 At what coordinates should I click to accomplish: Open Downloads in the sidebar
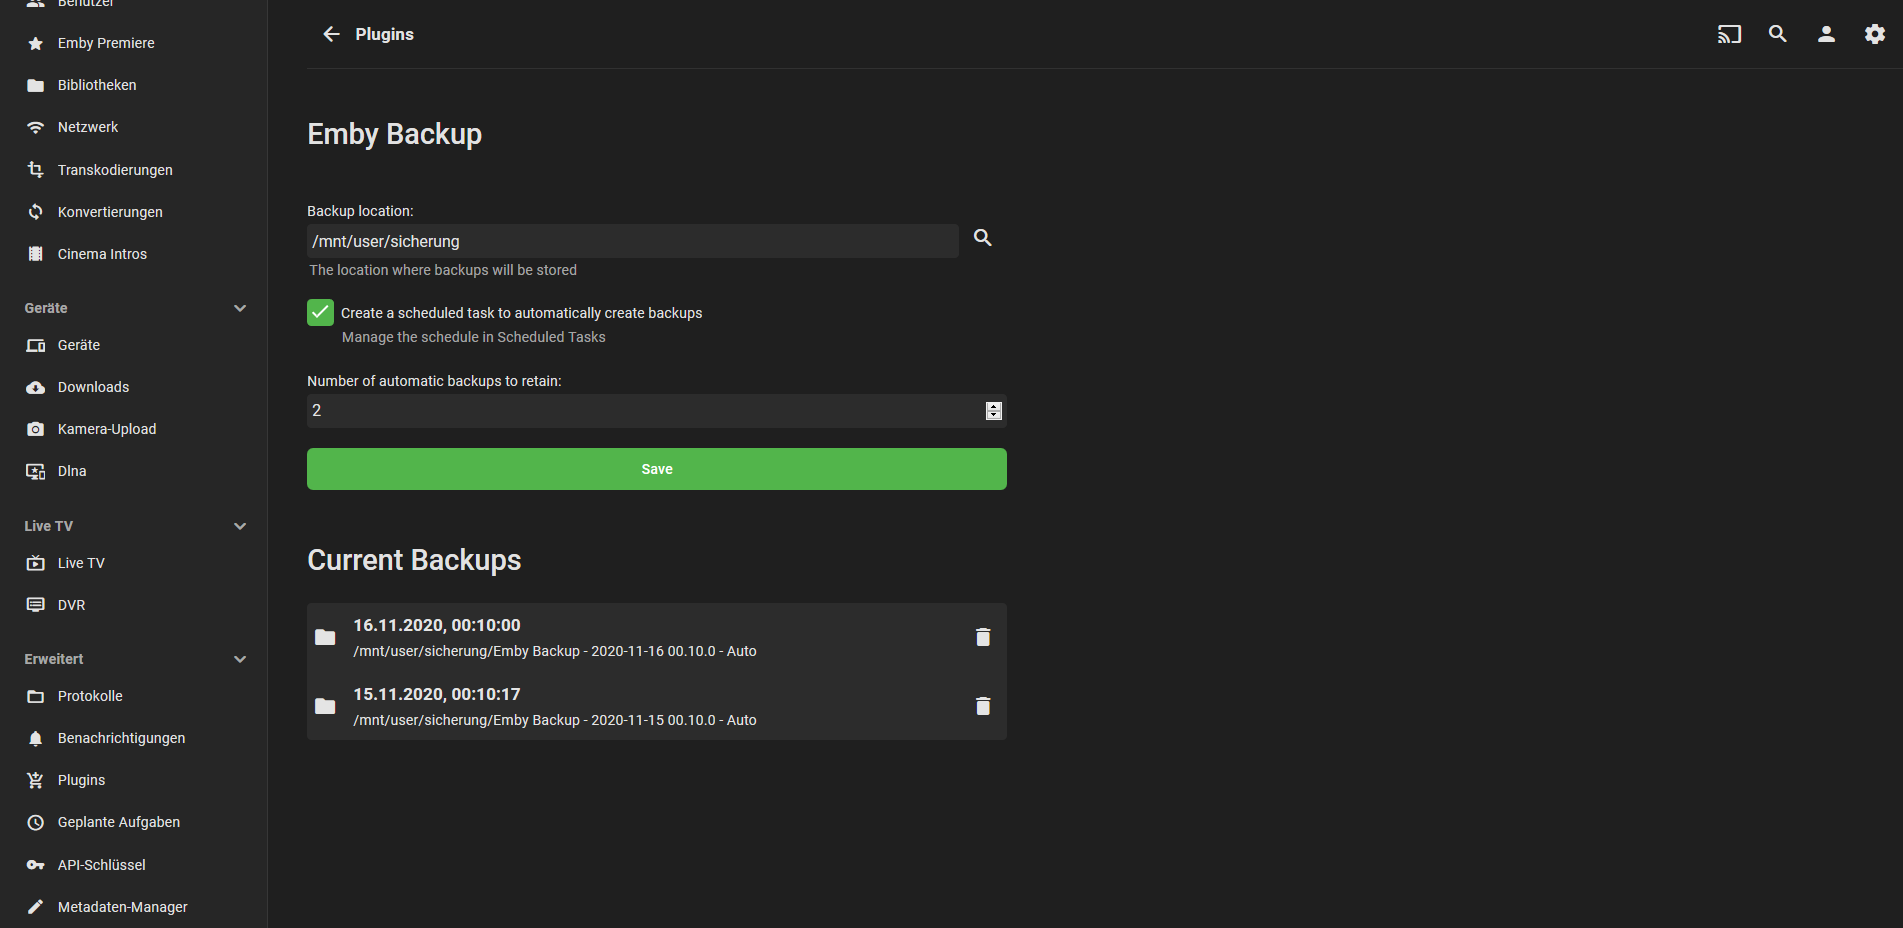pos(93,387)
